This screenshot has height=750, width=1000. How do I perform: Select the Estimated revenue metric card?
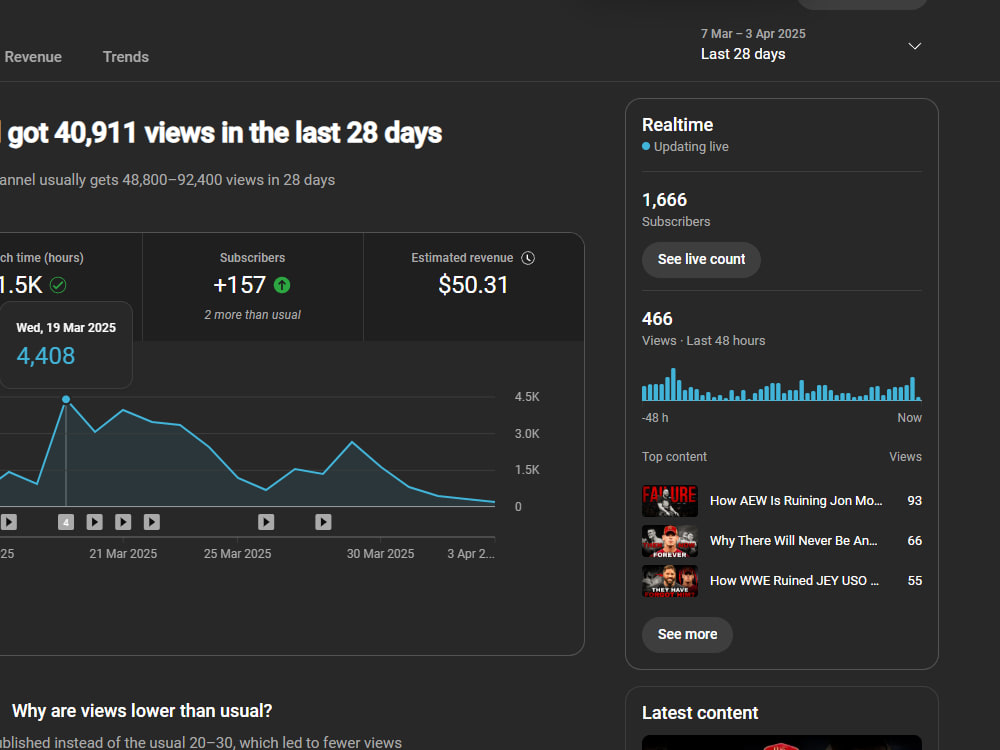click(473, 287)
